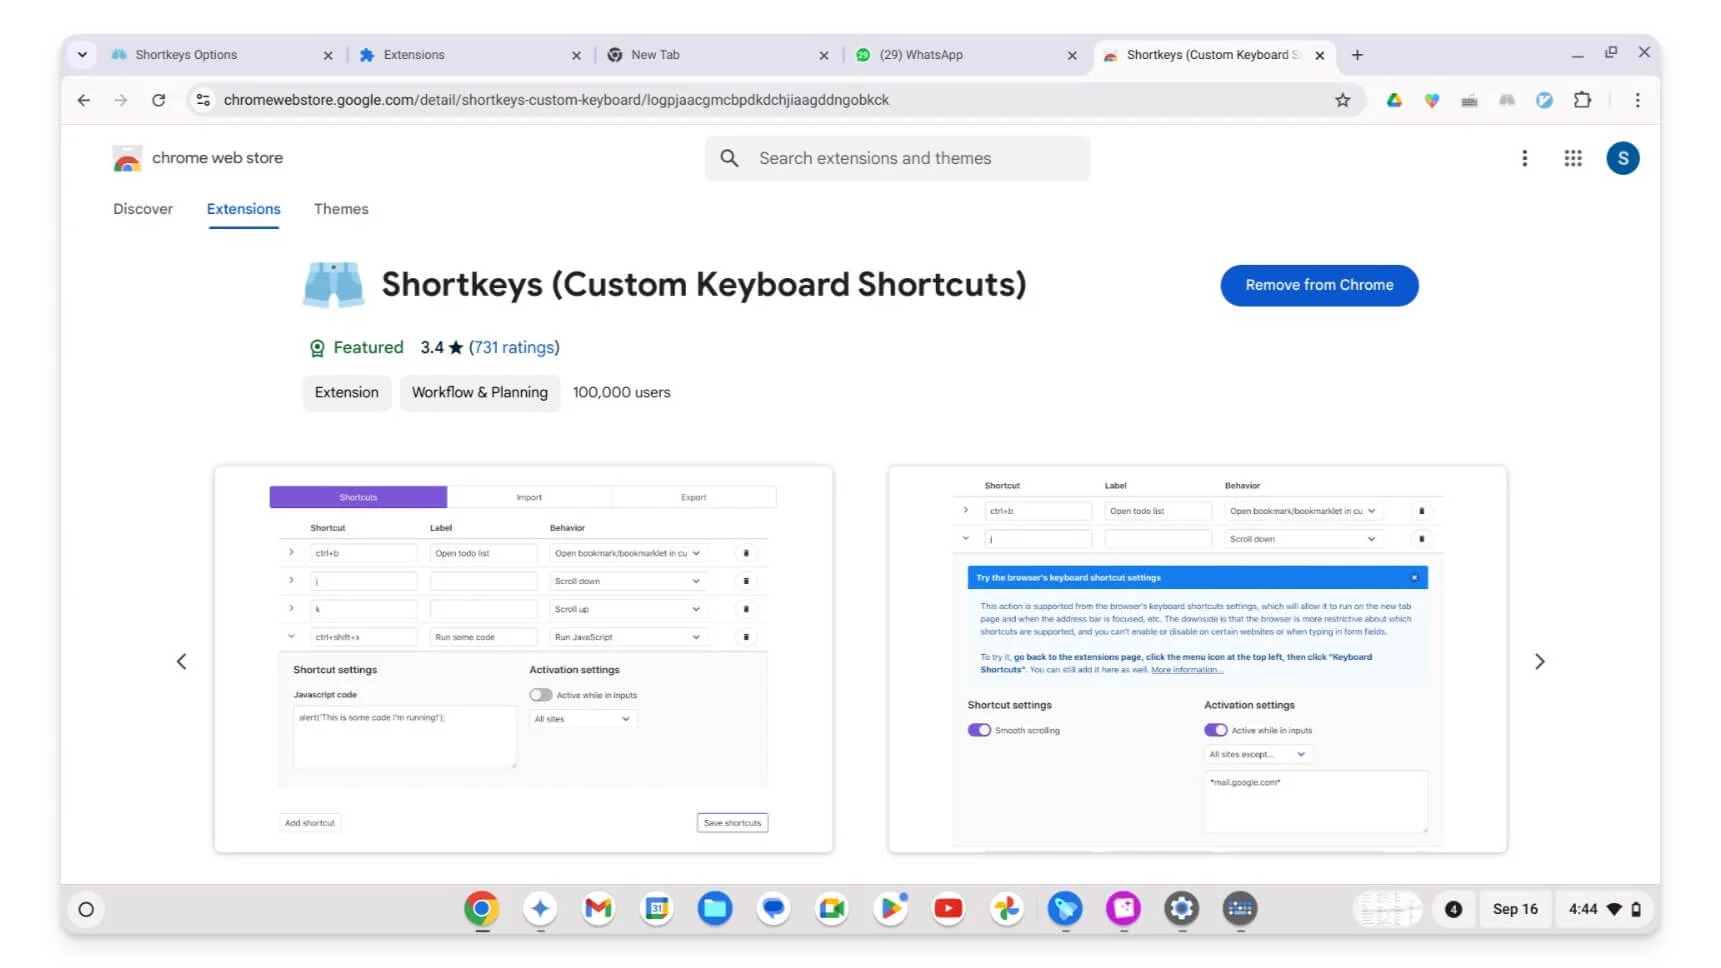
Task: Open the Extensions puzzle icon in toolbar
Action: tap(1582, 100)
